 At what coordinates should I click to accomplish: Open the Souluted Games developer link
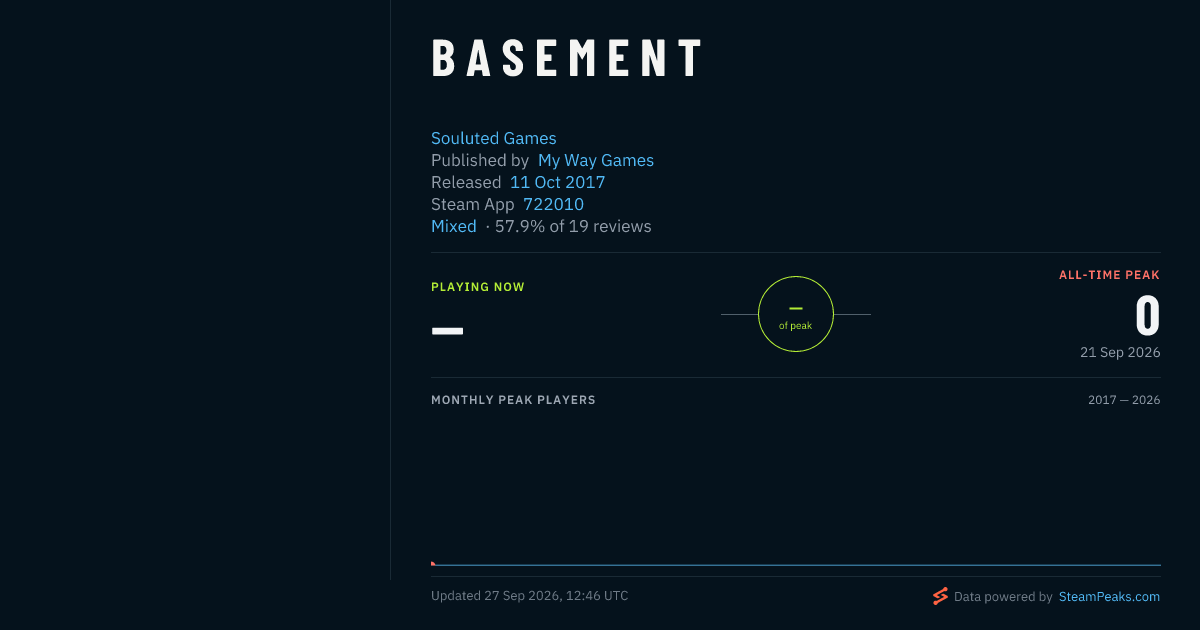(x=493, y=138)
